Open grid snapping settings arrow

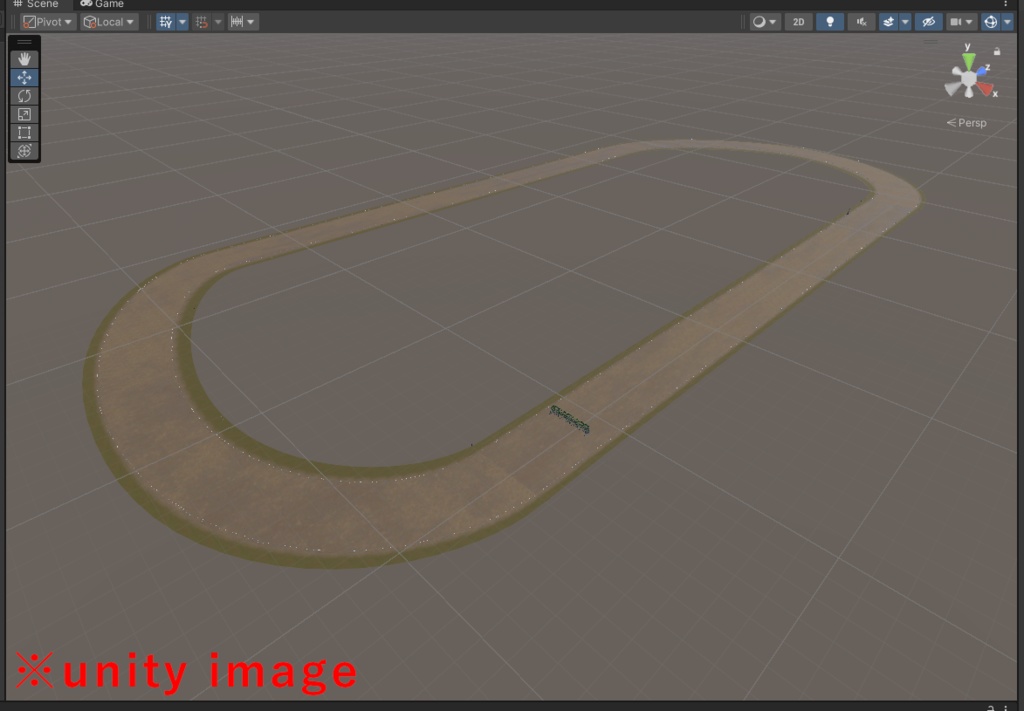click(x=218, y=22)
